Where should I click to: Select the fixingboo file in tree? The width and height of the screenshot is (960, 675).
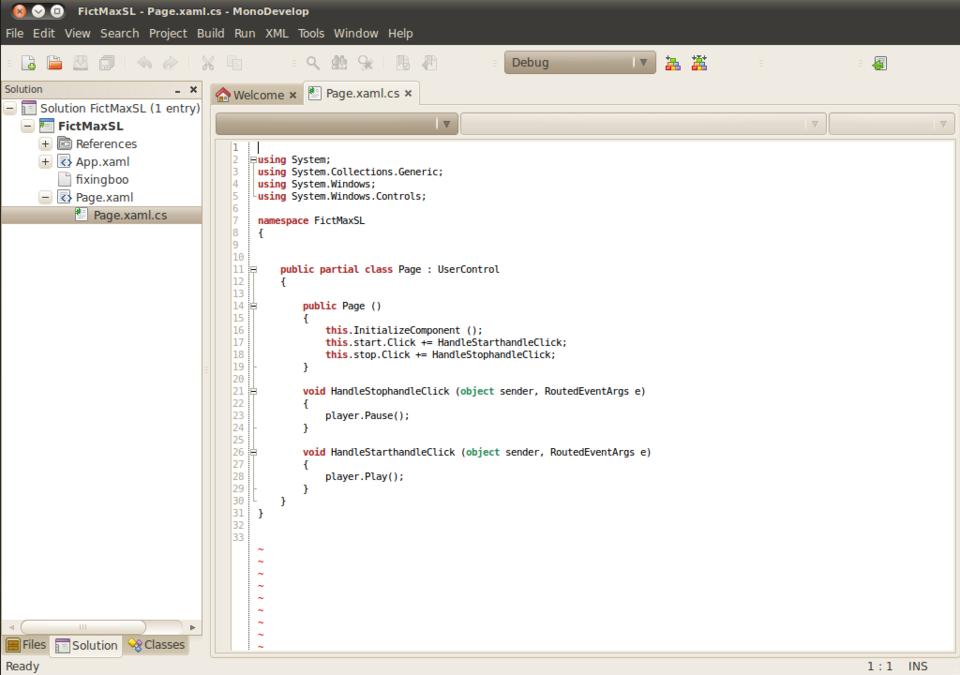pyautogui.click(x=101, y=180)
